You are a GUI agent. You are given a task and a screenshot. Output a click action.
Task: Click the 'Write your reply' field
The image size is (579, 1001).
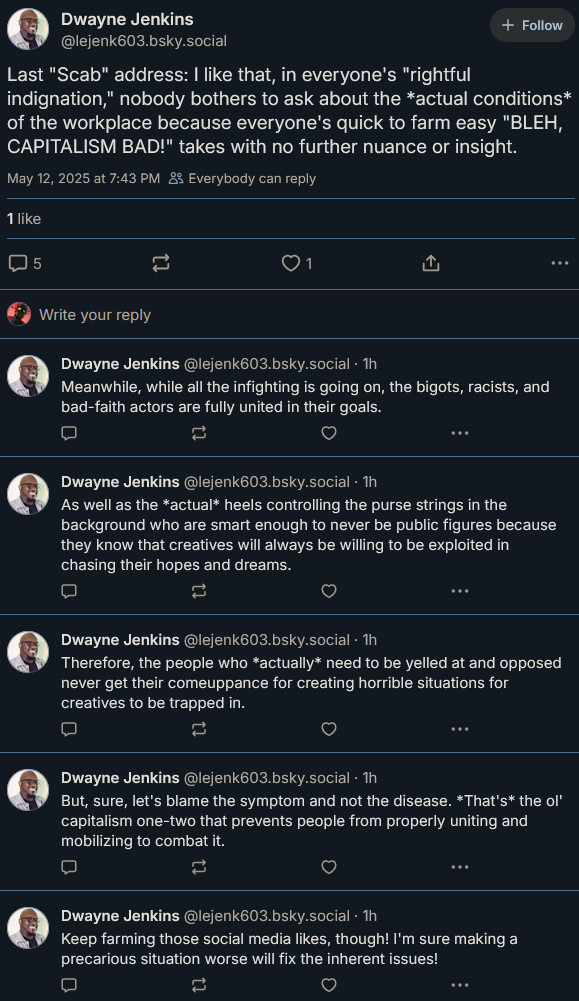pyautogui.click(x=289, y=315)
